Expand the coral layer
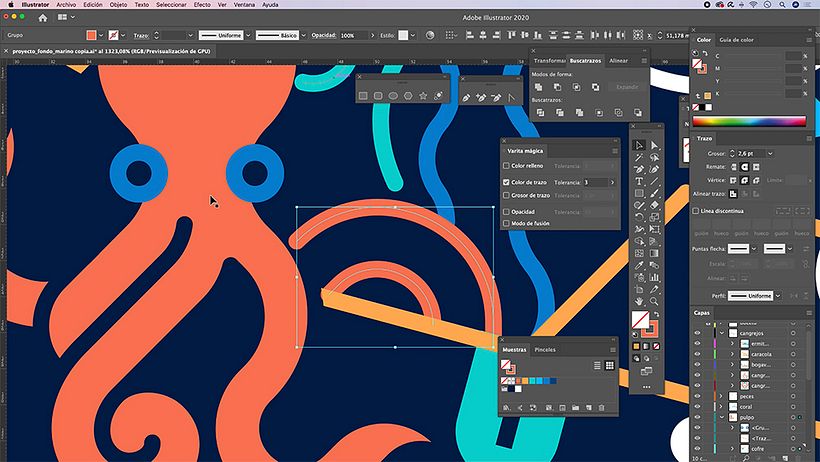 (722, 407)
